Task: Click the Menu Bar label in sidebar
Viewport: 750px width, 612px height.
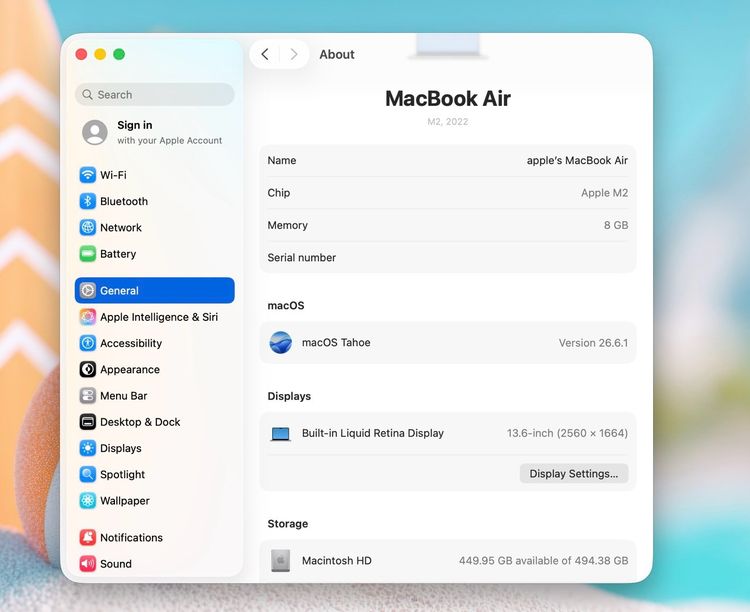Action: click(124, 396)
